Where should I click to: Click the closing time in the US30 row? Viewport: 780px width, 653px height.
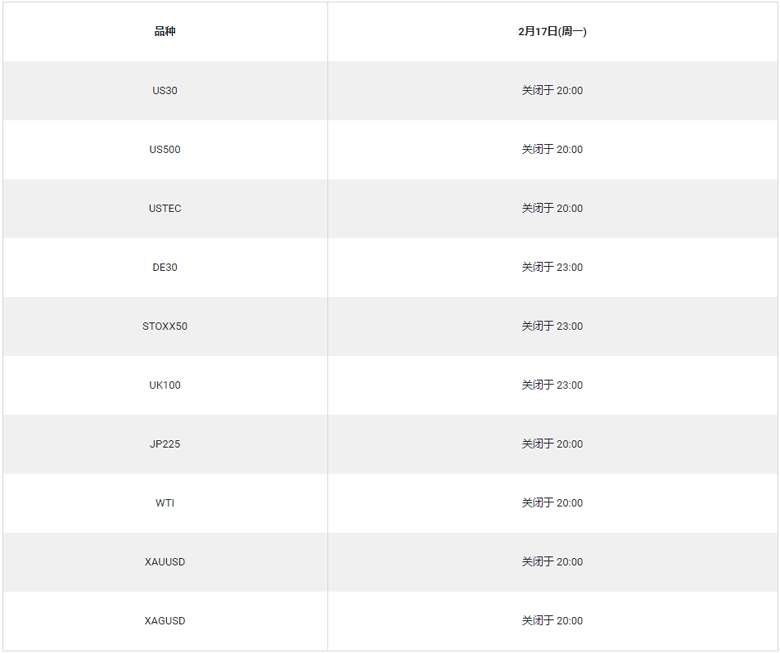pos(552,90)
